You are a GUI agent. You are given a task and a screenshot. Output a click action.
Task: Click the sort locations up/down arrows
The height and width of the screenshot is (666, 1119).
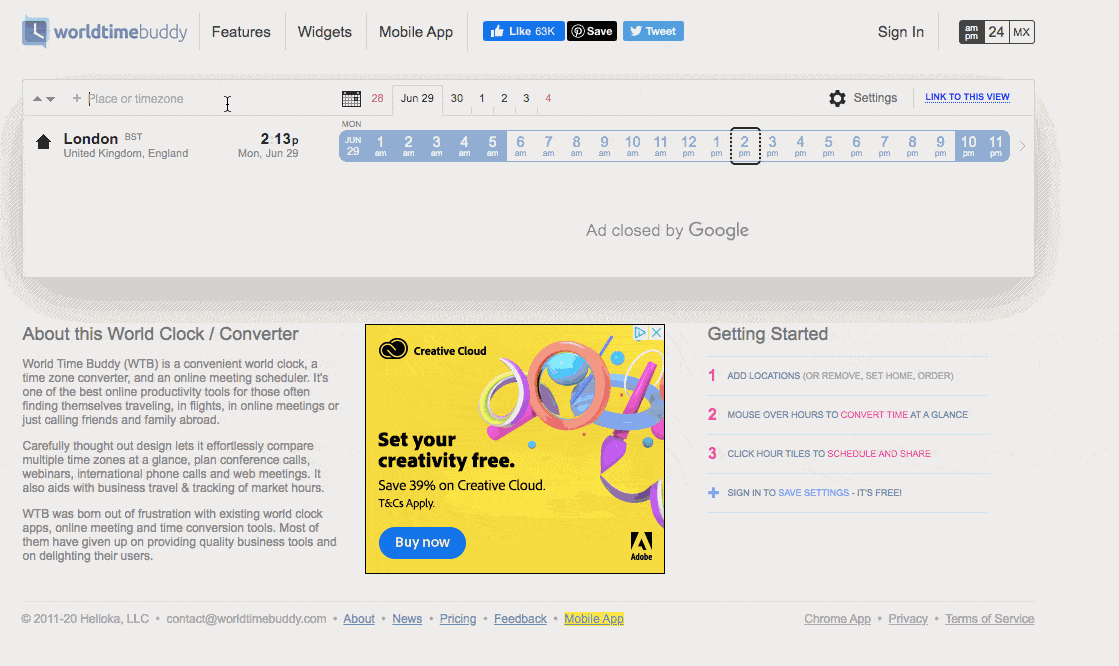tap(44, 99)
